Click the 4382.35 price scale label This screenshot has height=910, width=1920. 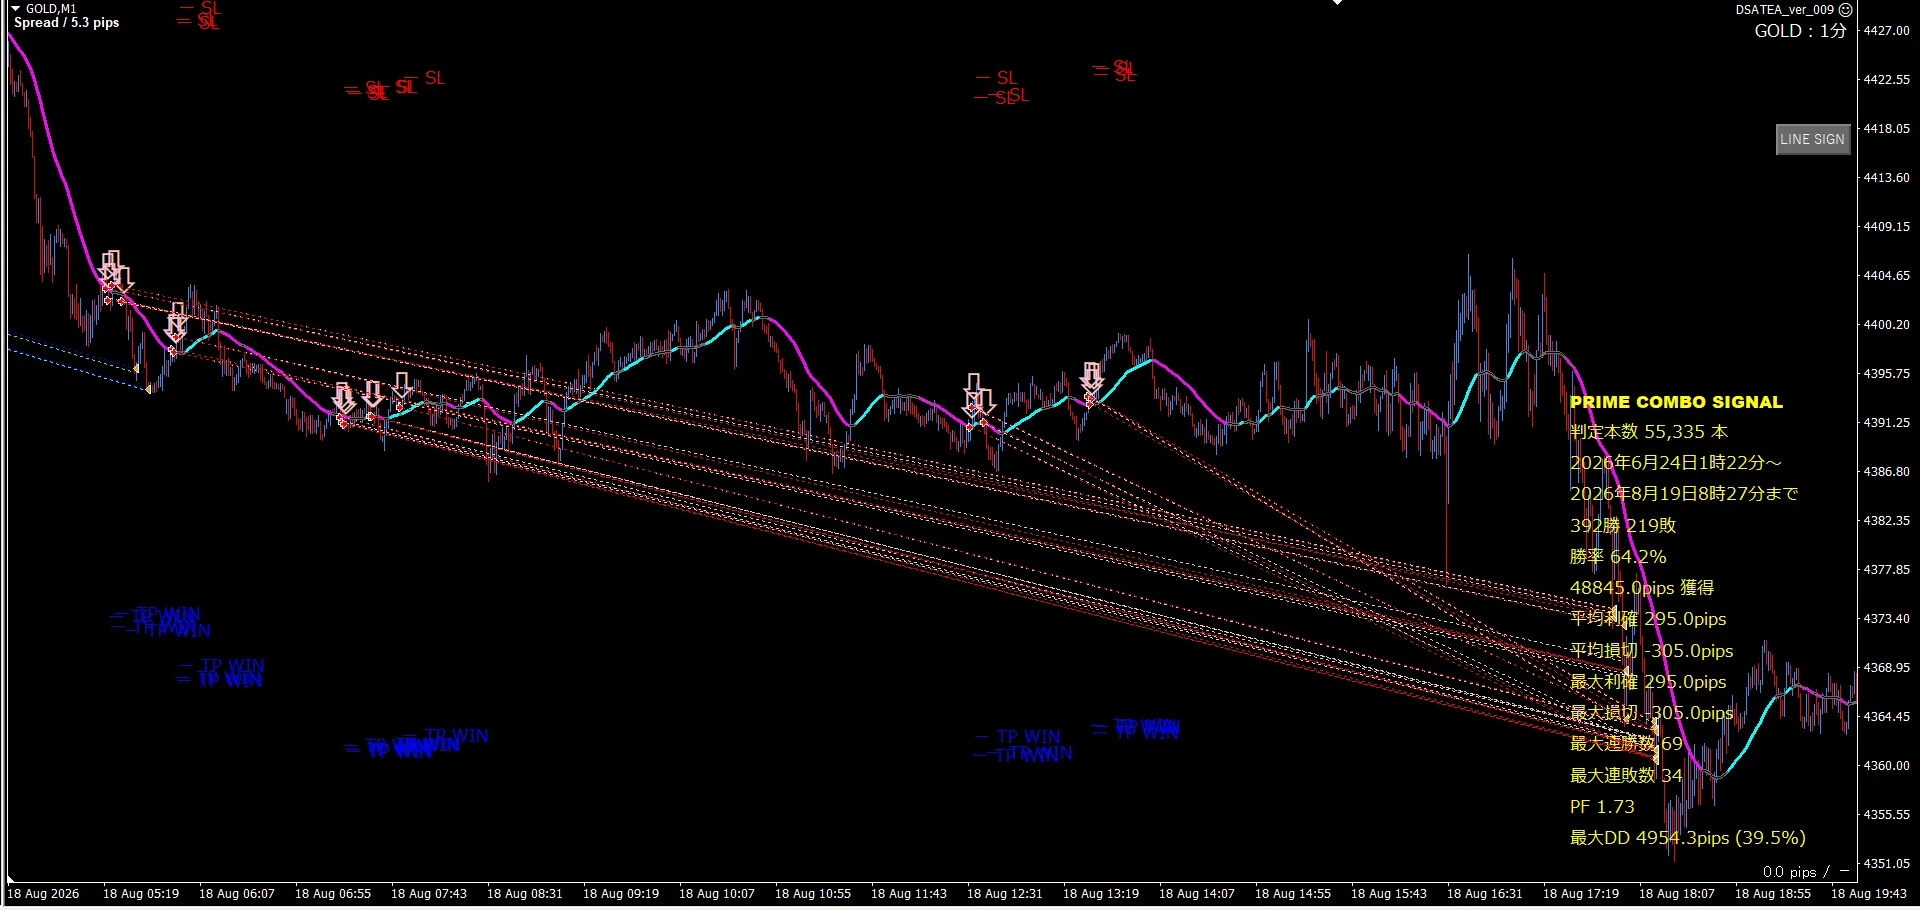[x=1886, y=521]
